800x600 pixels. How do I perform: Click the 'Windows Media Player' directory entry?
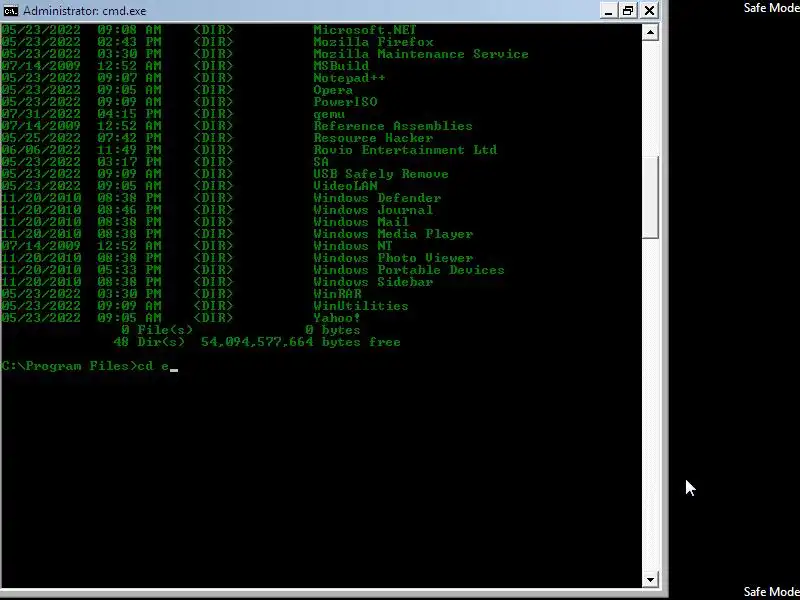pos(393,234)
